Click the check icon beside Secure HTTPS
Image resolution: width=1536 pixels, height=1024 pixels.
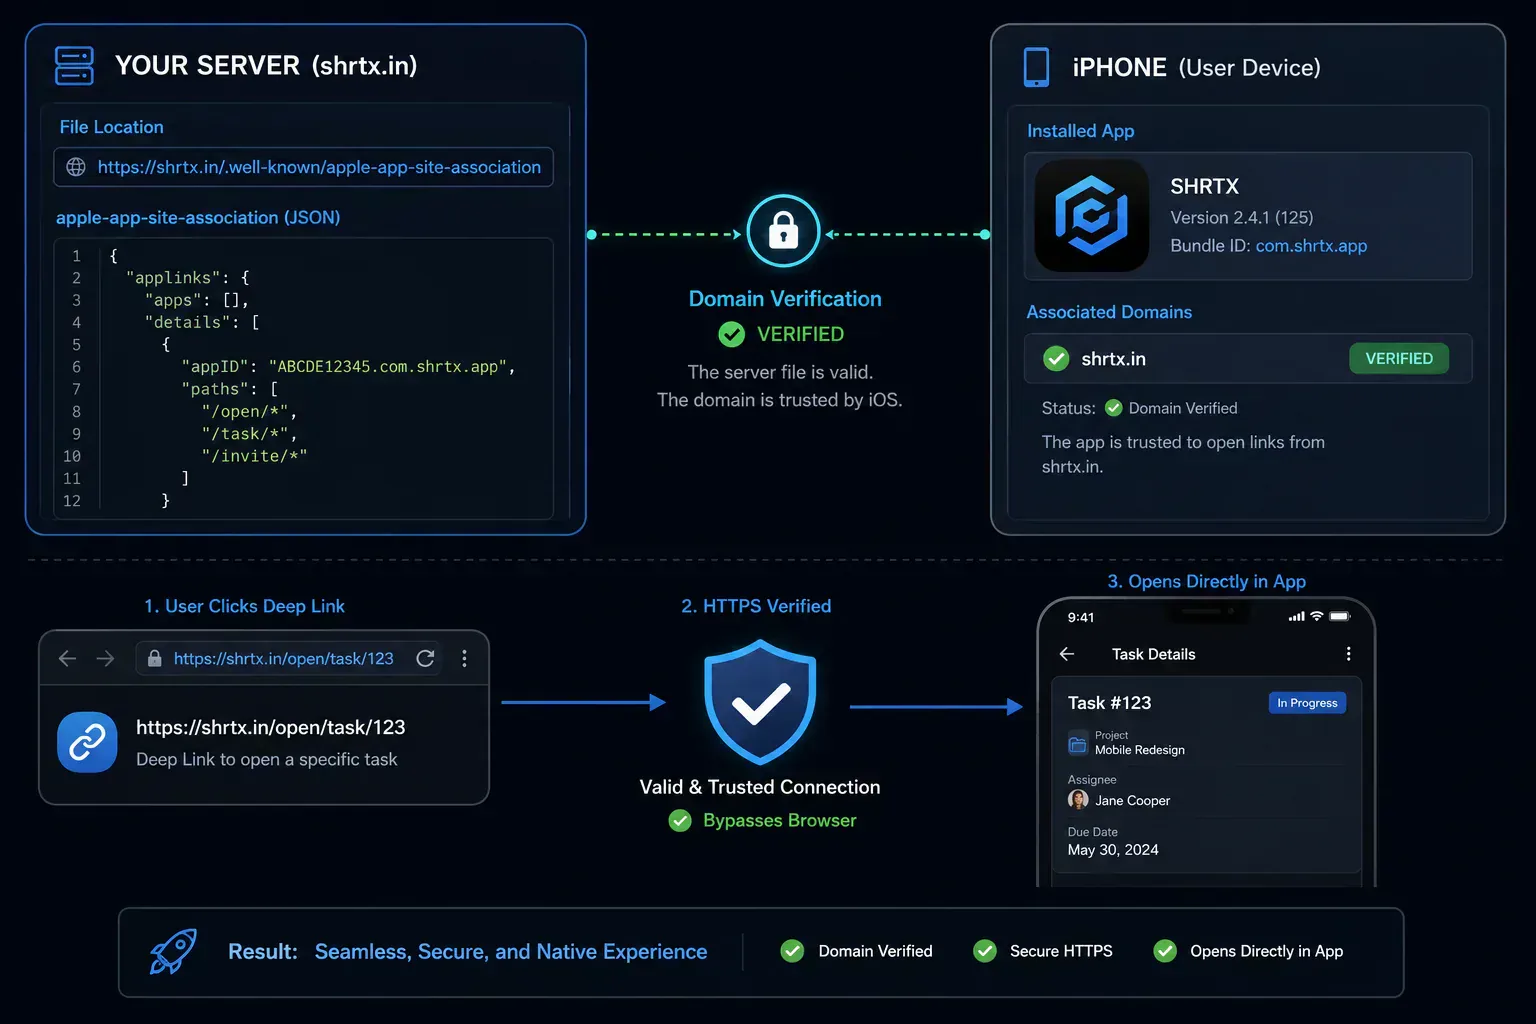tap(985, 951)
